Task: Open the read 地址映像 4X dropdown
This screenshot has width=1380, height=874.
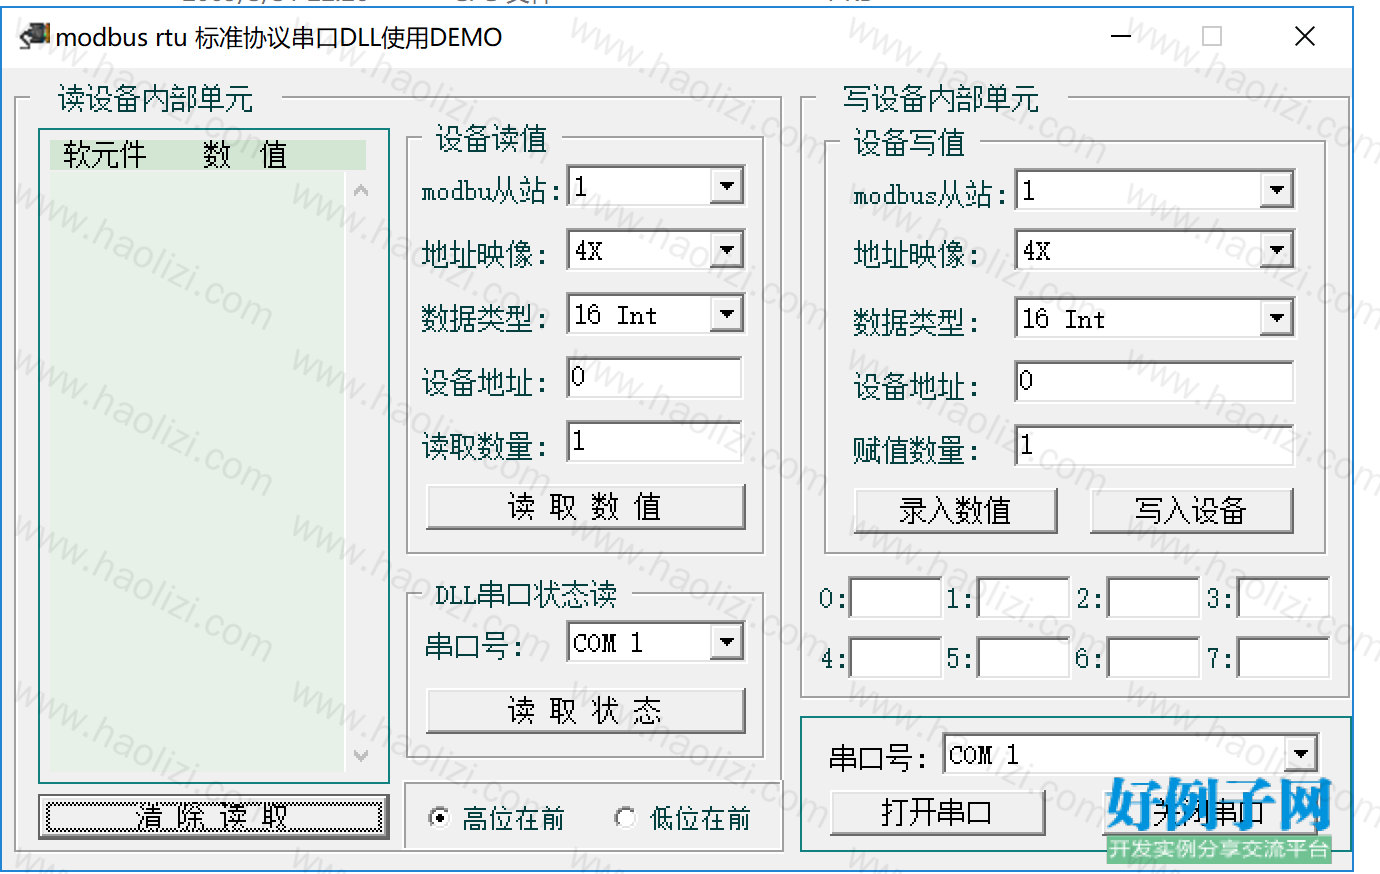Action: tap(727, 250)
